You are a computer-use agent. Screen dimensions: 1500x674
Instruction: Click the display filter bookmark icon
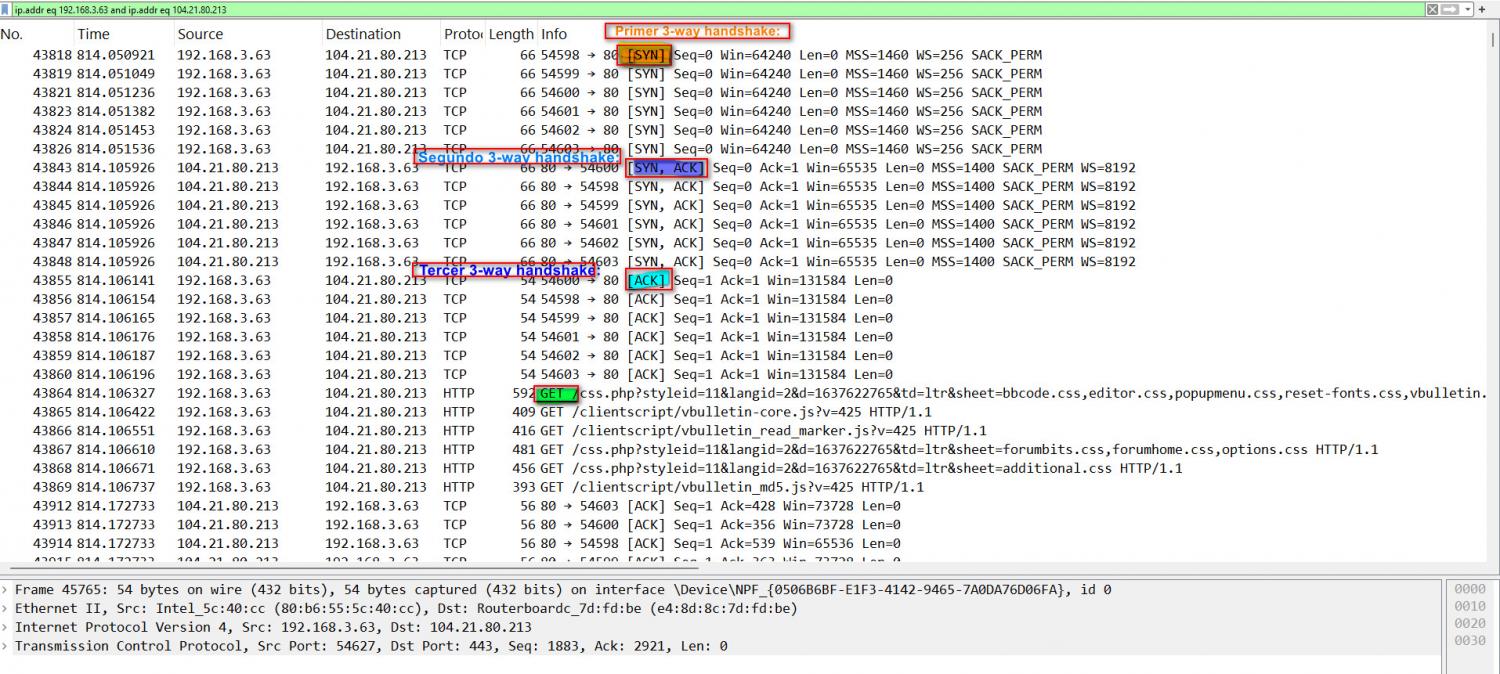[x=6, y=9]
